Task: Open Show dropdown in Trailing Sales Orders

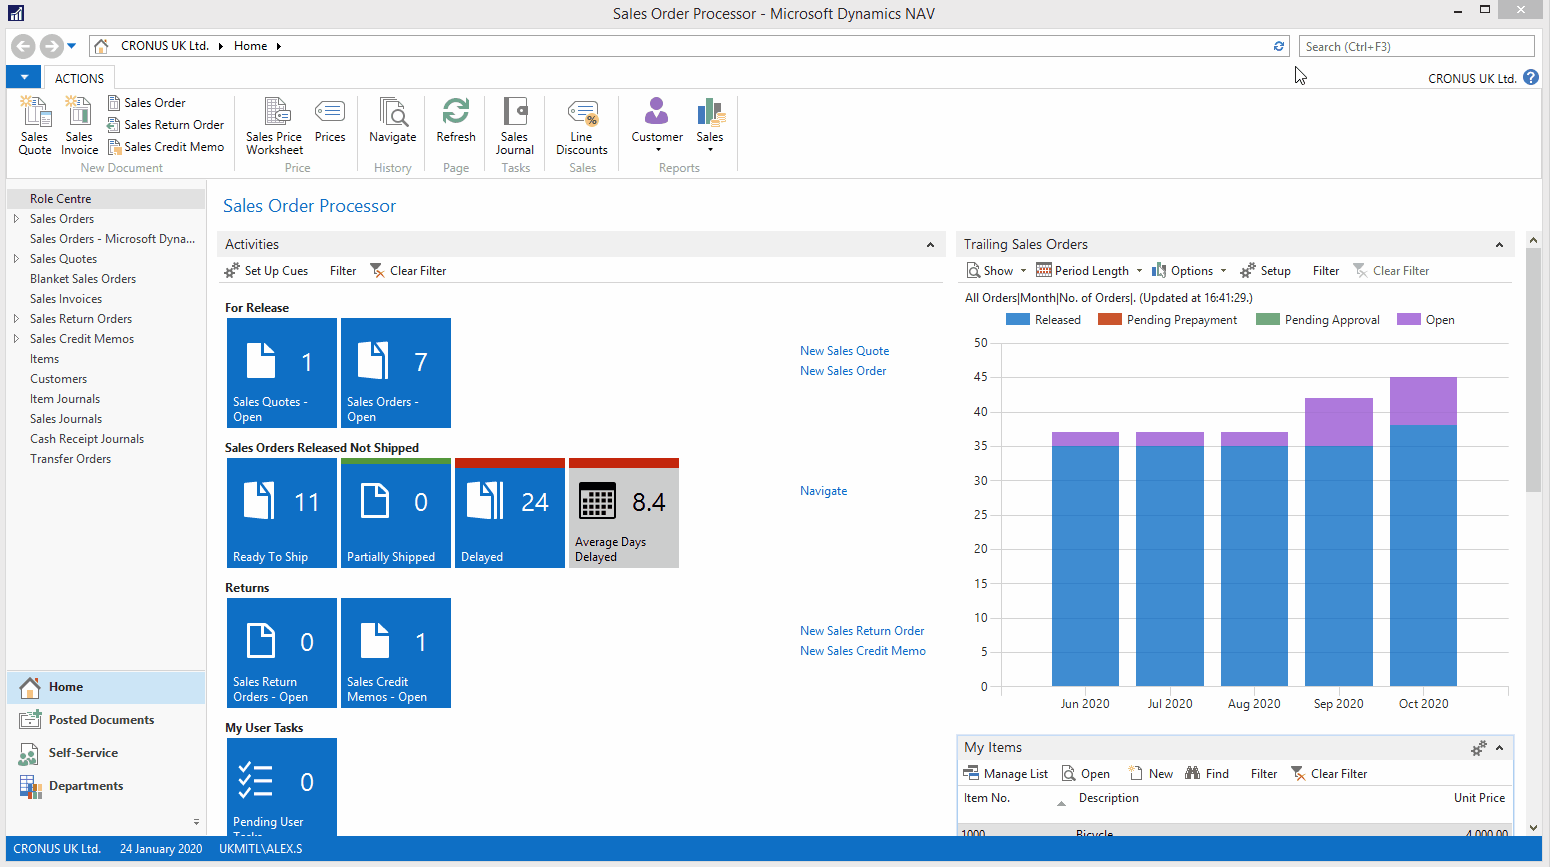Action: (x=996, y=271)
